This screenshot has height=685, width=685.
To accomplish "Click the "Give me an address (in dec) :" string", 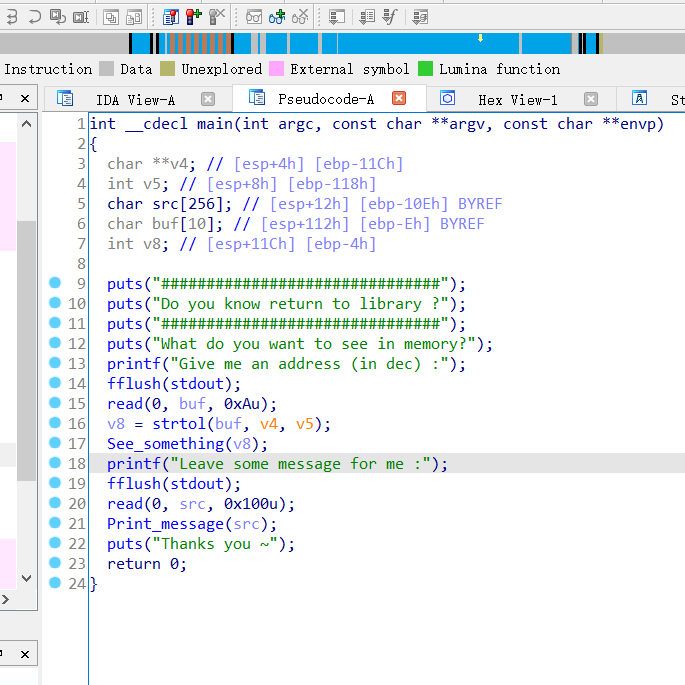I will pos(309,364).
